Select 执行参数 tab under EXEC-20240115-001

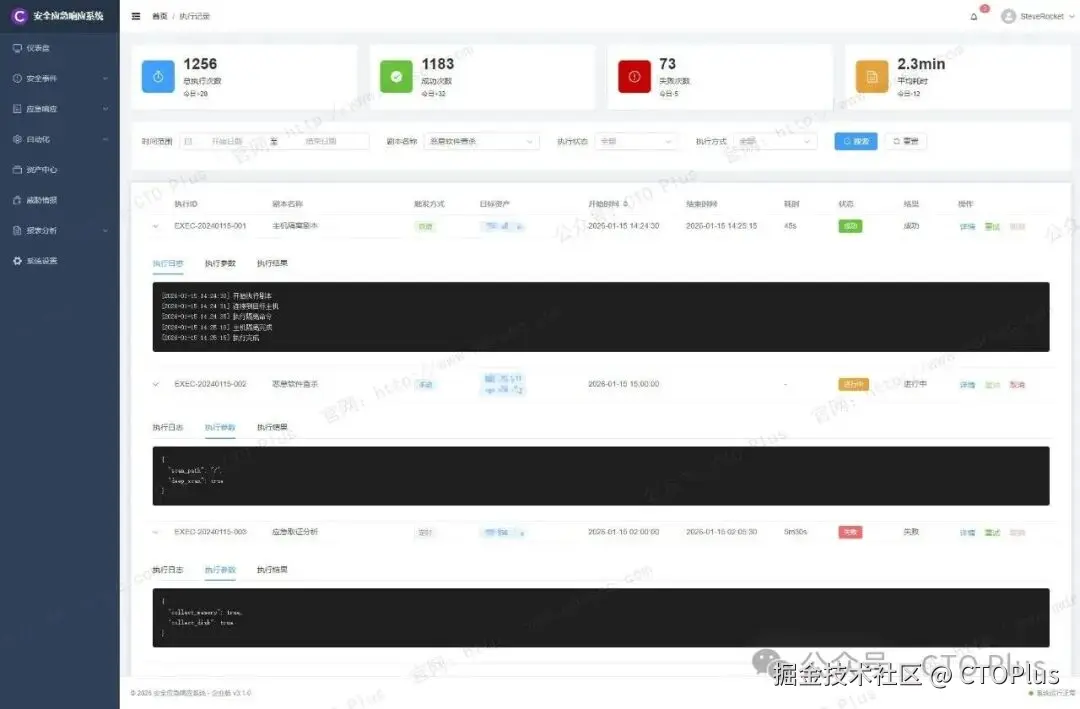(x=220, y=263)
